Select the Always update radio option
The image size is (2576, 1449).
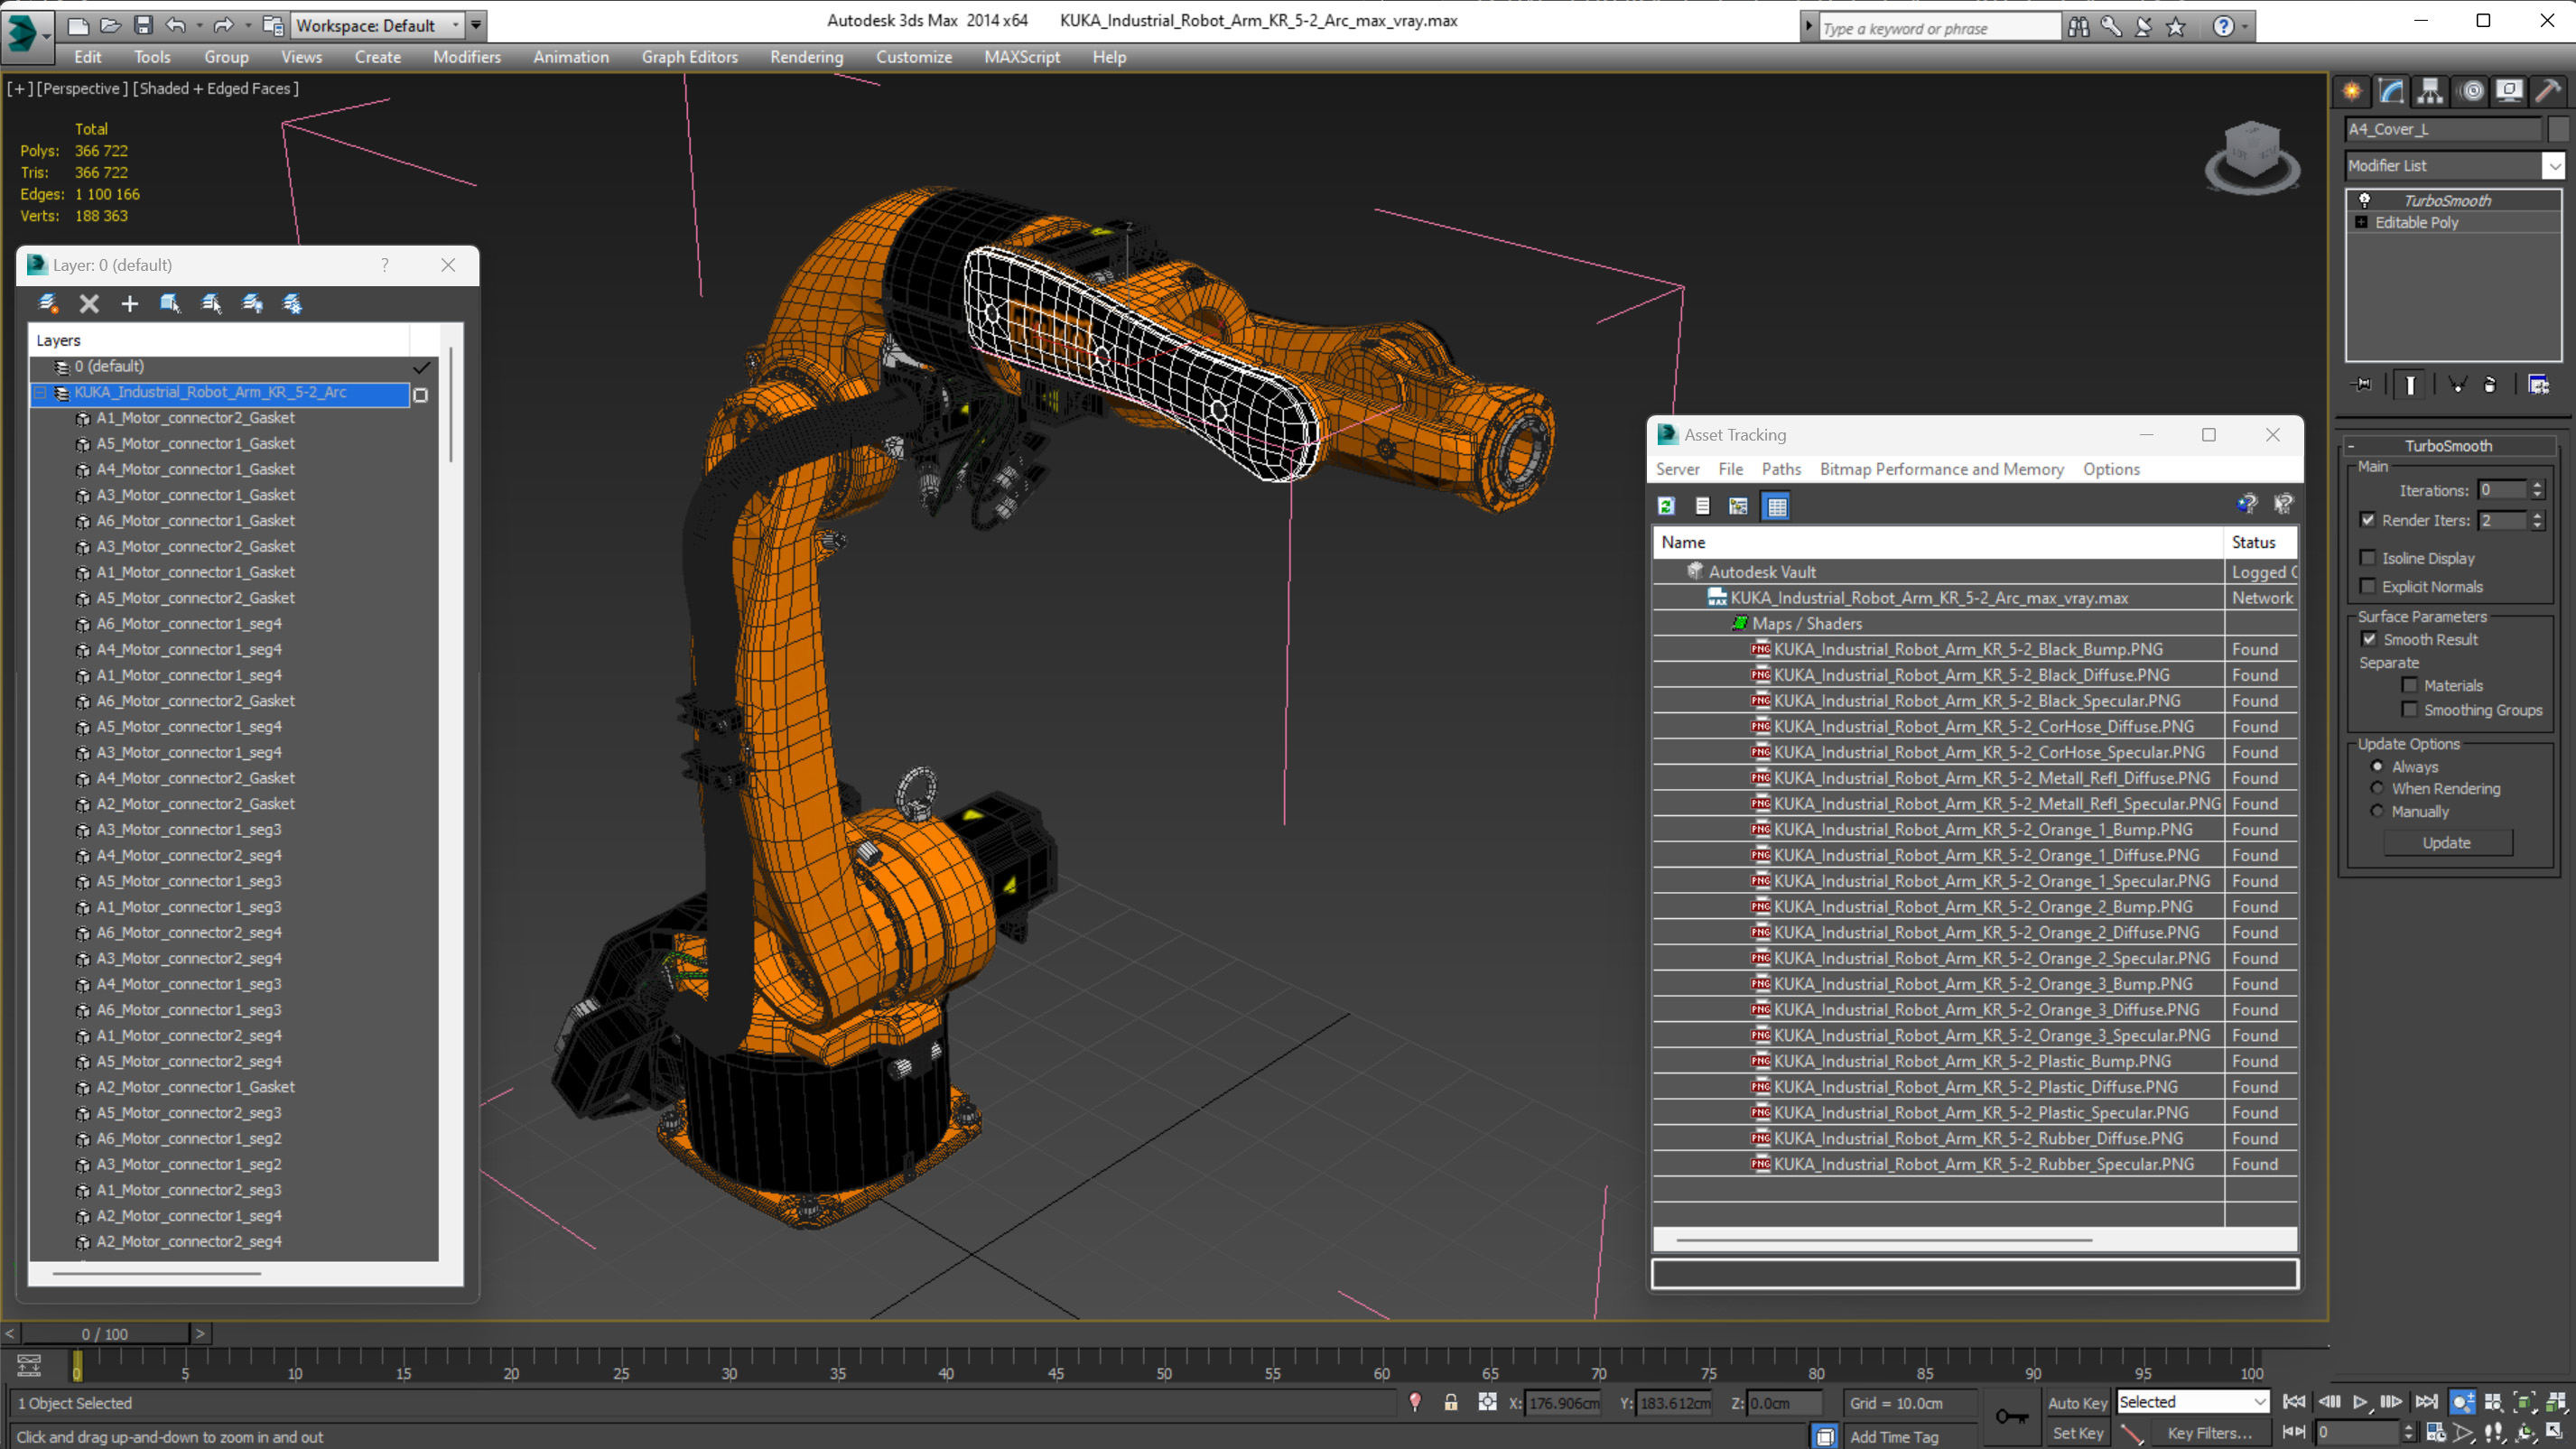point(2378,766)
